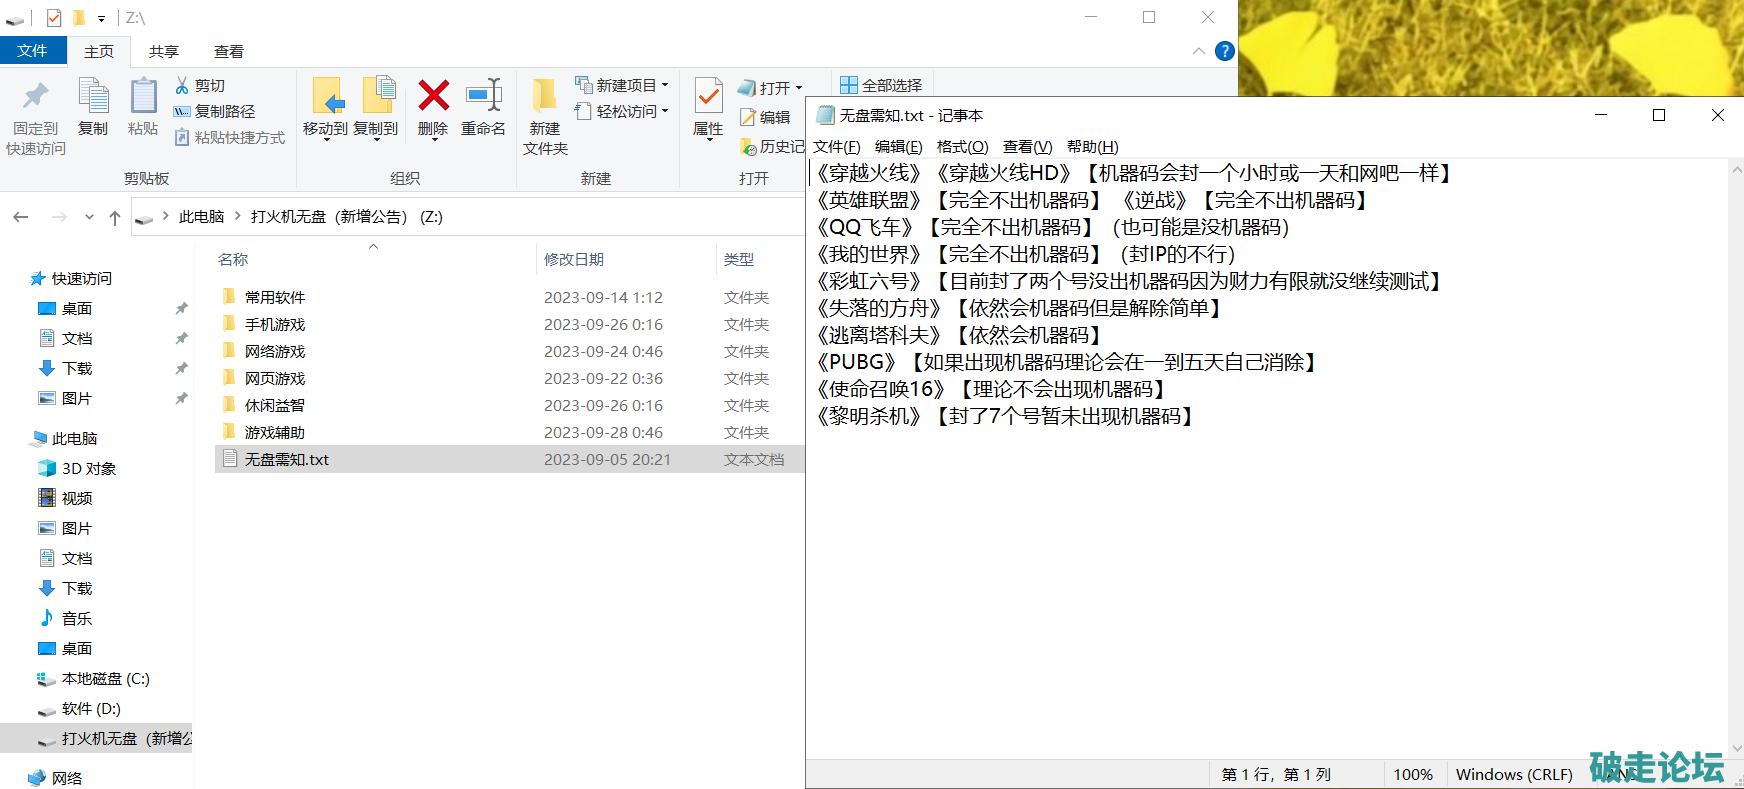Click Copy Path (复制路径) button

[x=215, y=111]
